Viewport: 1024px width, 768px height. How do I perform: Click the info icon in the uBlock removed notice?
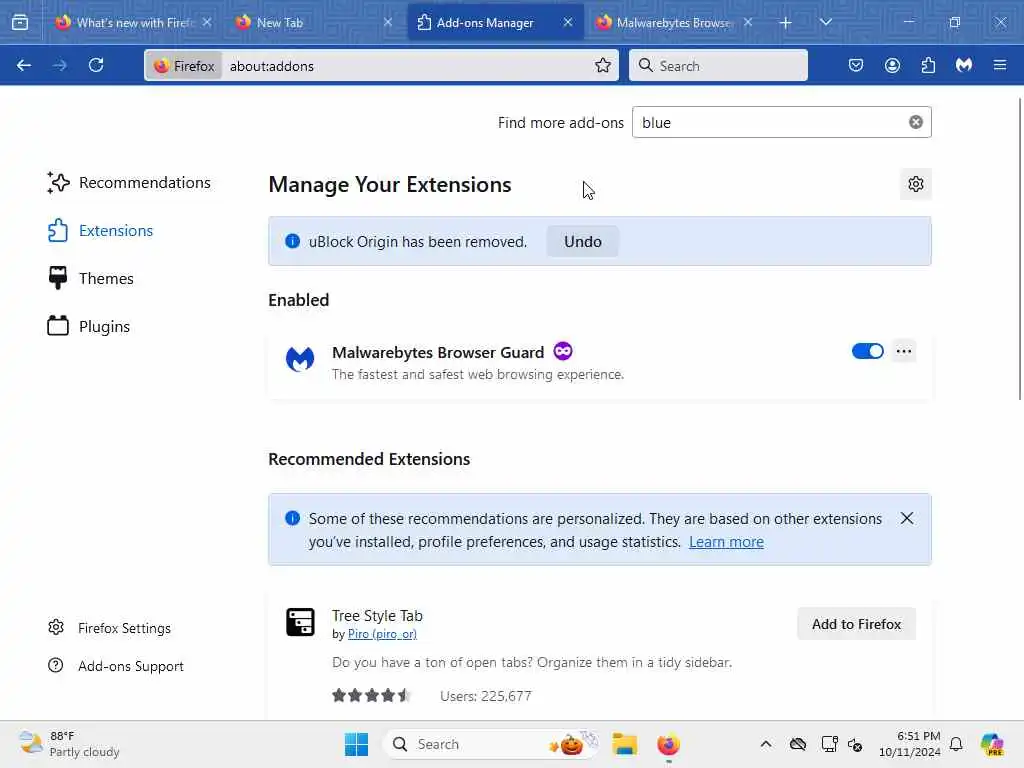click(x=293, y=241)
